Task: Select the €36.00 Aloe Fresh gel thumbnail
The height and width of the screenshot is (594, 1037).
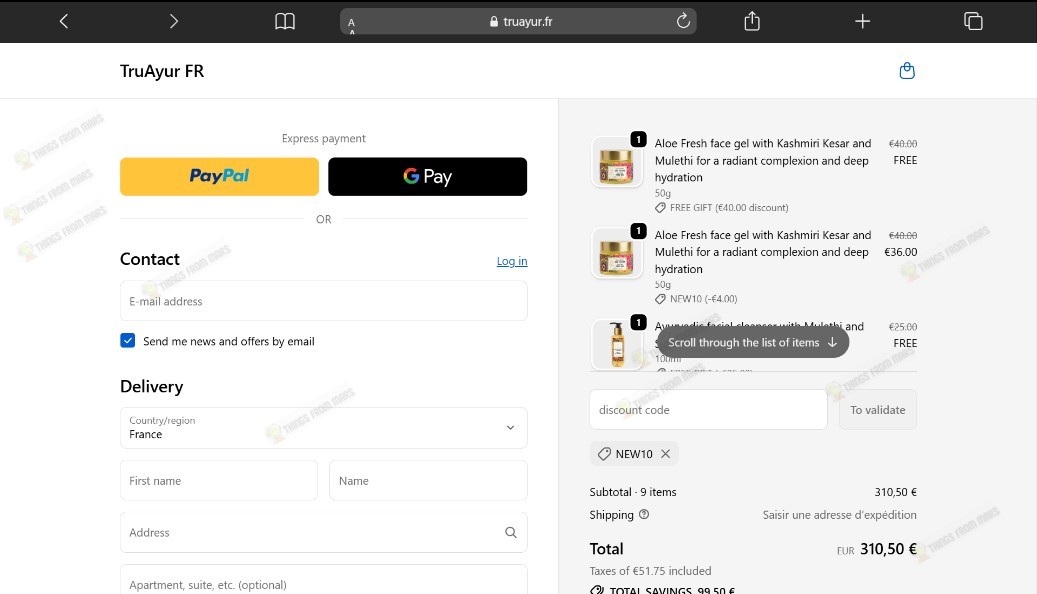Action: pos(616,253)
